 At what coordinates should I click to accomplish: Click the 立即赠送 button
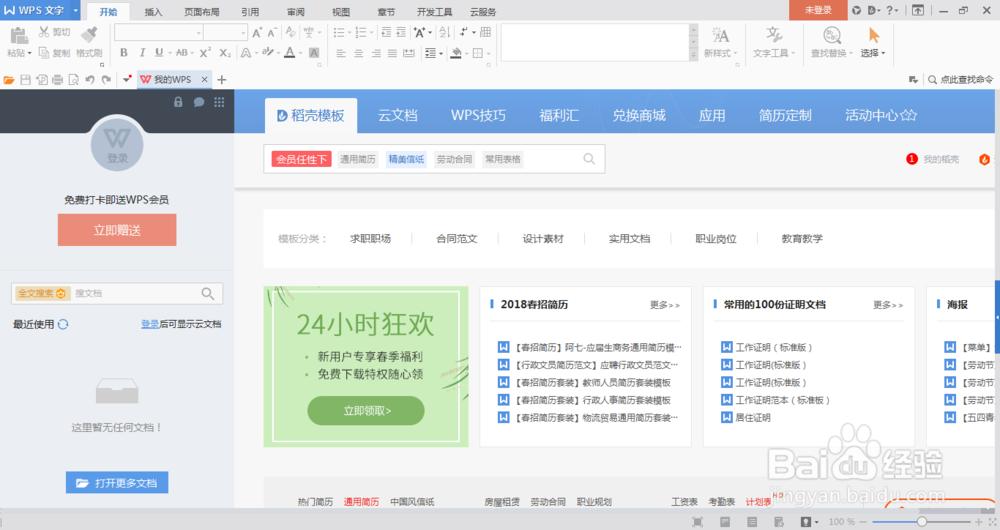117,230
